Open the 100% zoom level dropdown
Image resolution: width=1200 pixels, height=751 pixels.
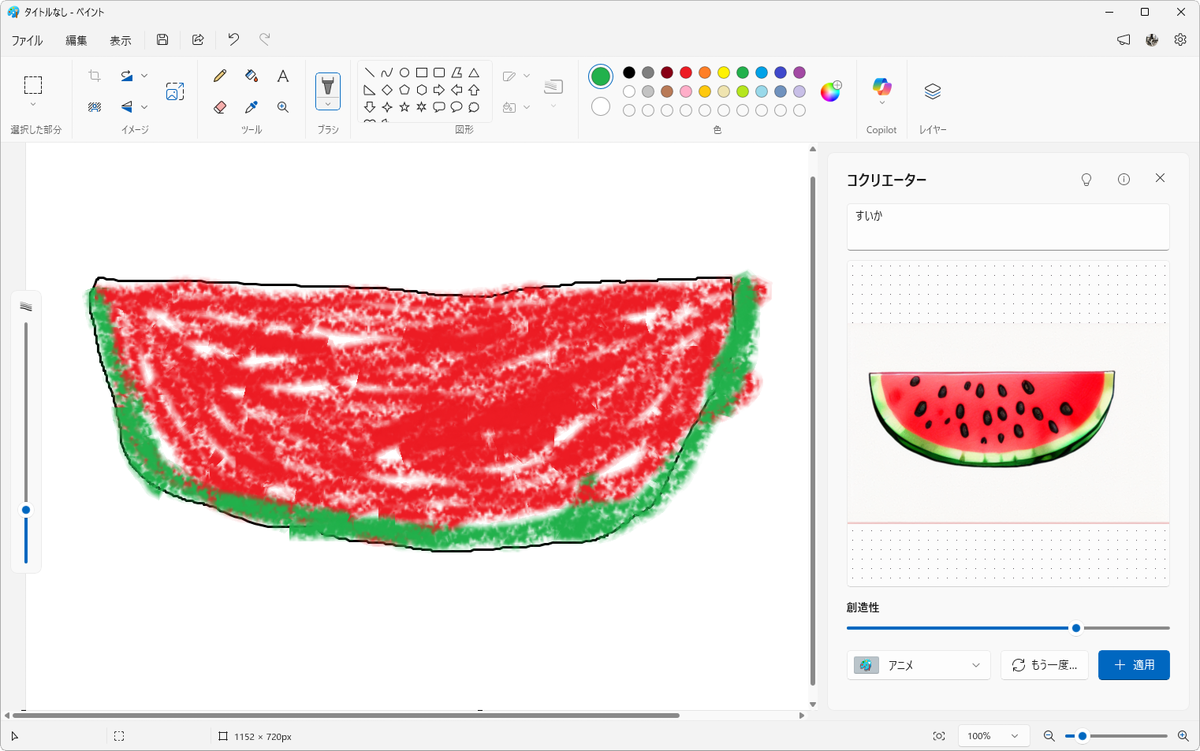(x=993, y=736)
